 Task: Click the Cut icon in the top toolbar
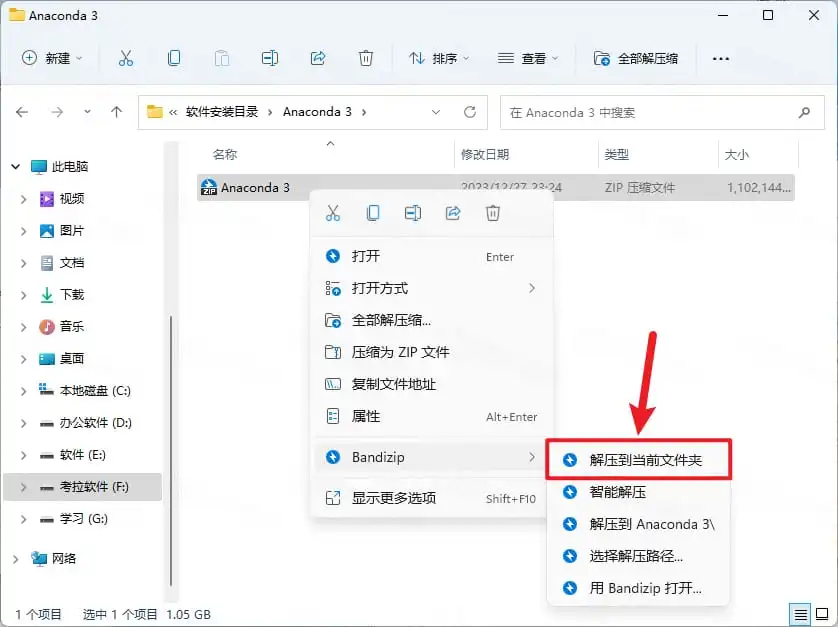pyautogui.click(x=126, y=58)
